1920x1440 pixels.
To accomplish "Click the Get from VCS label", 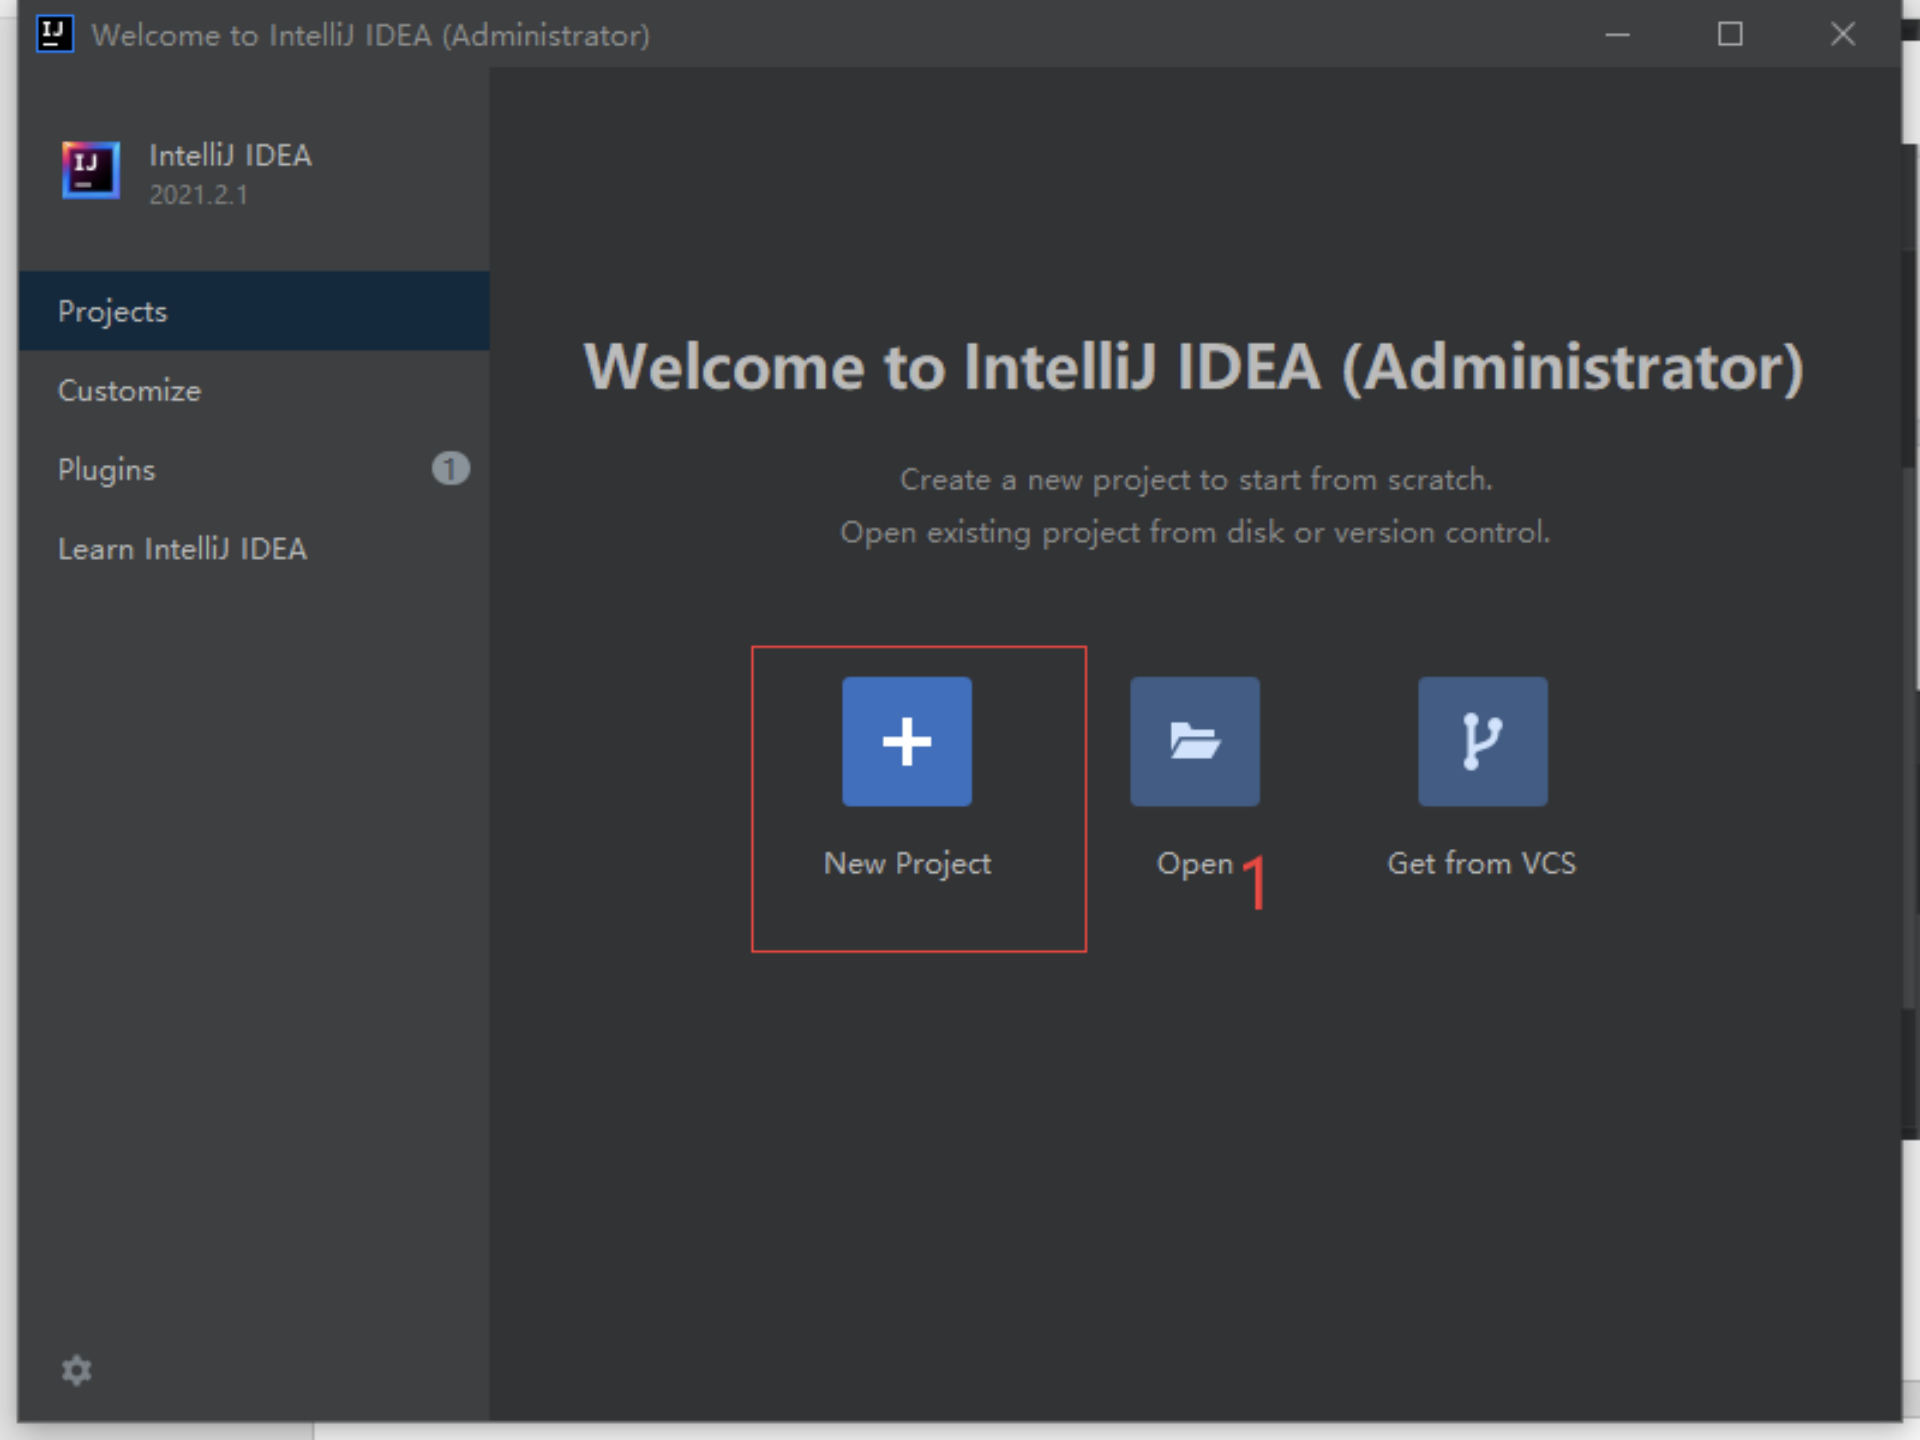I will point(1481,863).
